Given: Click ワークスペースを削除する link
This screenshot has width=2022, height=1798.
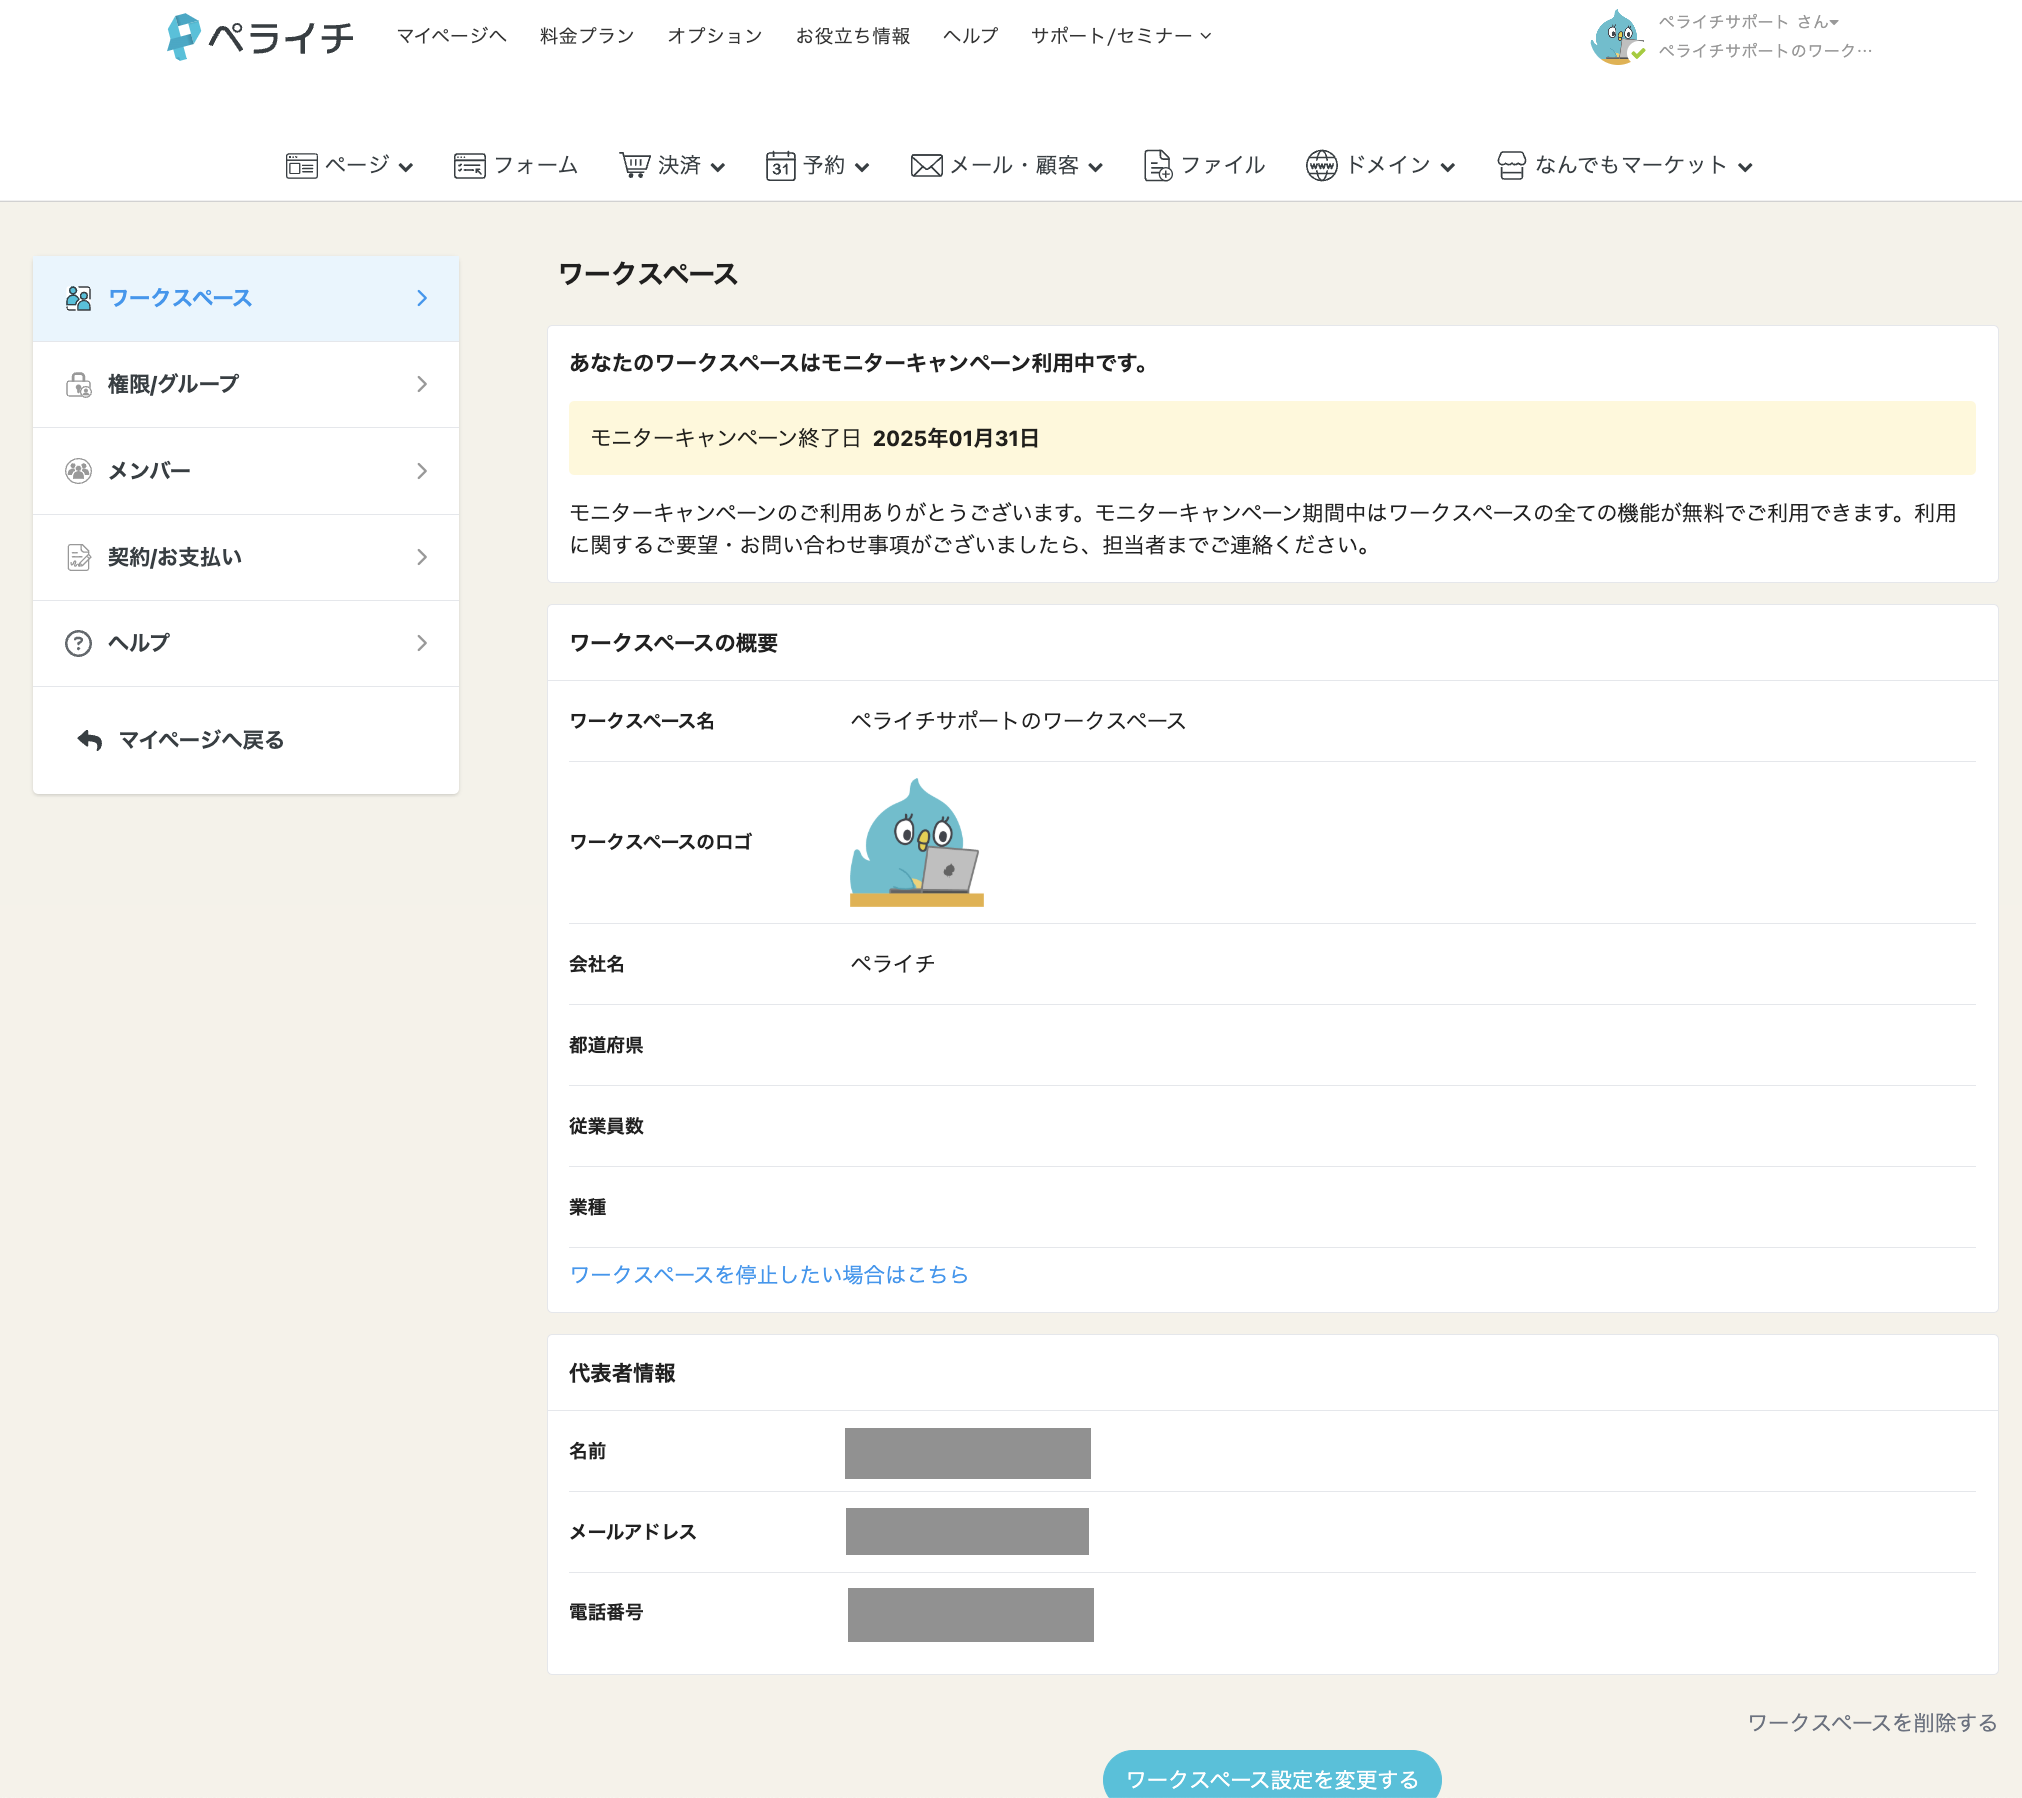Looking at the screenshot, I should (1872, 1723).
